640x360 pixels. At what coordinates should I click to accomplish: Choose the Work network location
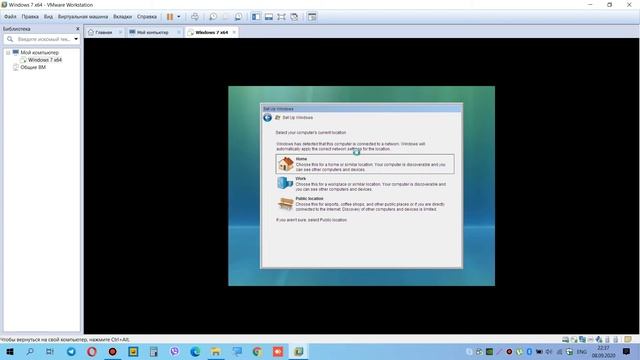click(x=365, y=184)
